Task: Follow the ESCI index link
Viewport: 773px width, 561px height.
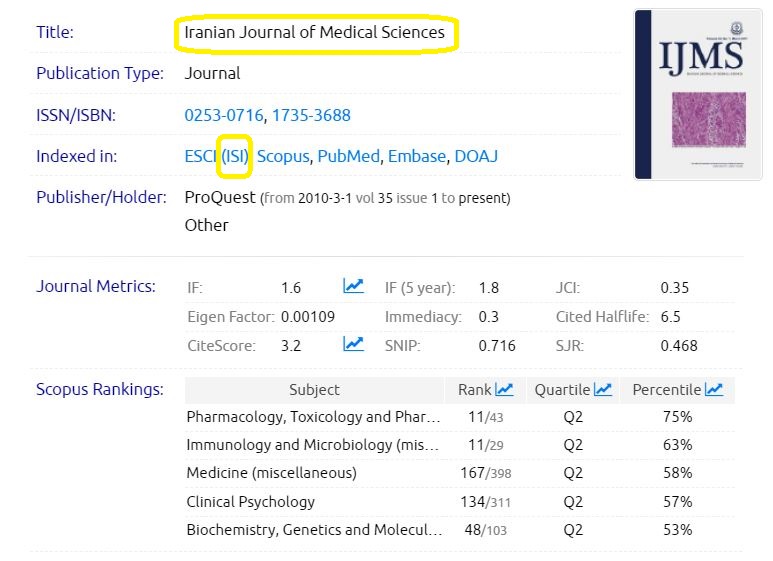Action: click(200, 156)
